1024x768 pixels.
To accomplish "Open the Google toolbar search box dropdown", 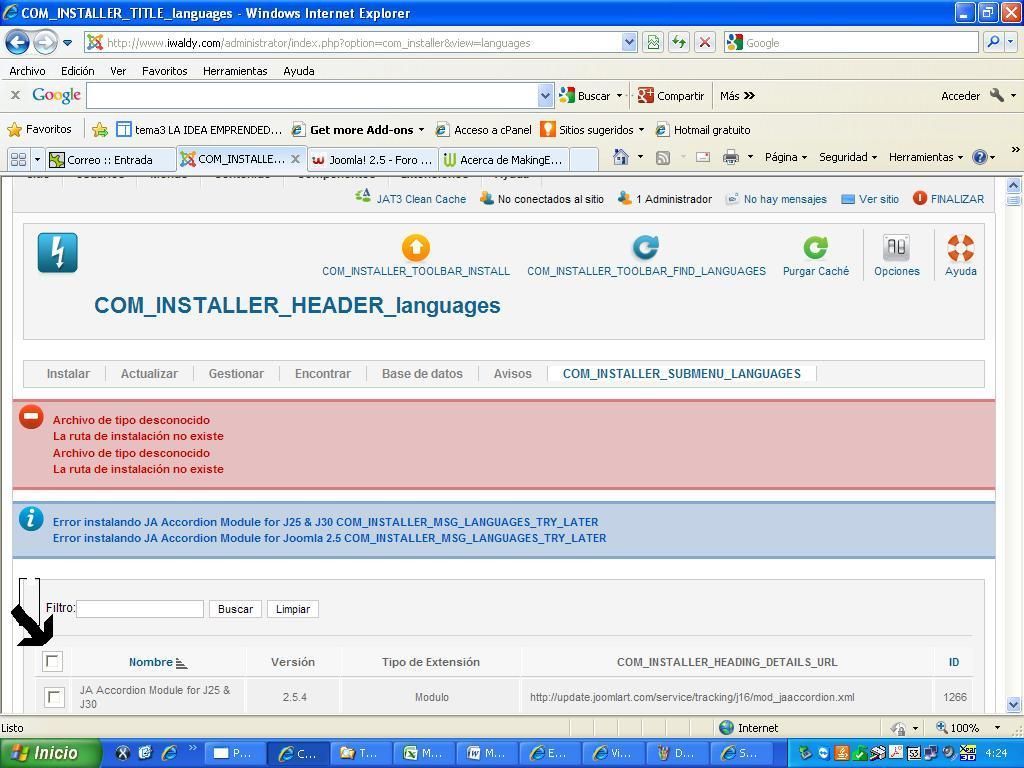I will pyautogui.click(x=545, y=96).
